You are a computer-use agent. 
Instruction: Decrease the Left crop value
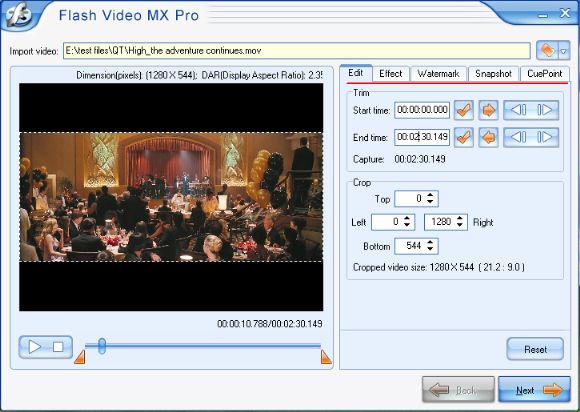(x=407, y=225)
